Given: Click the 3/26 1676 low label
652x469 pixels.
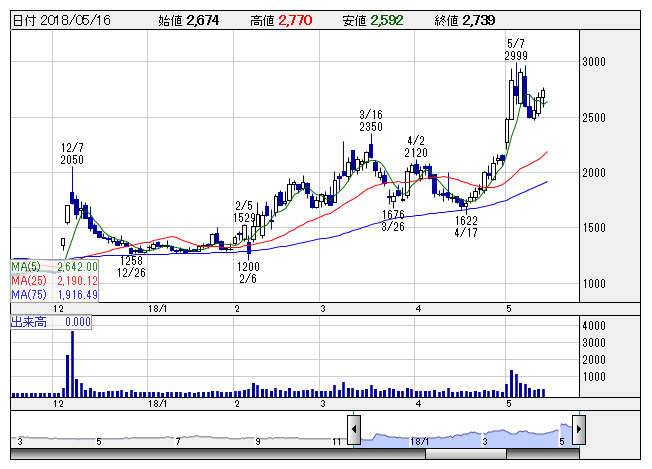Looking at the screenshot, I should (393, 220).
